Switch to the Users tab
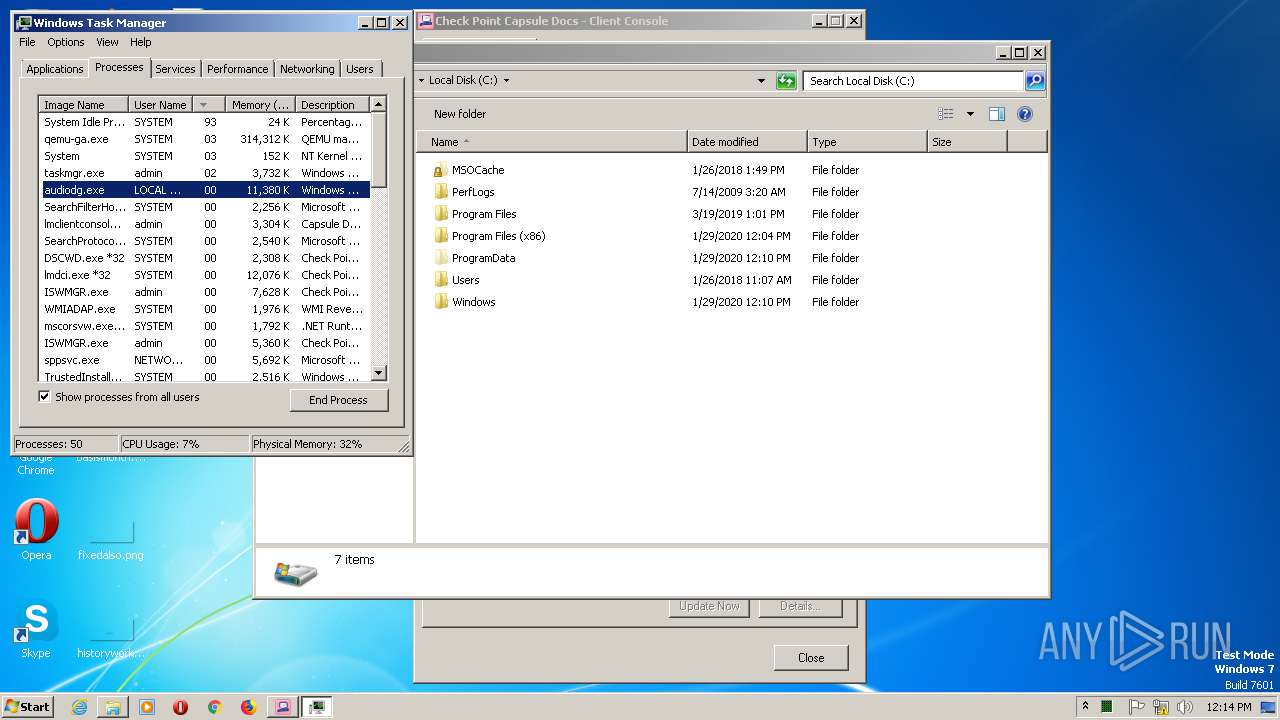 tap(360, 69)
